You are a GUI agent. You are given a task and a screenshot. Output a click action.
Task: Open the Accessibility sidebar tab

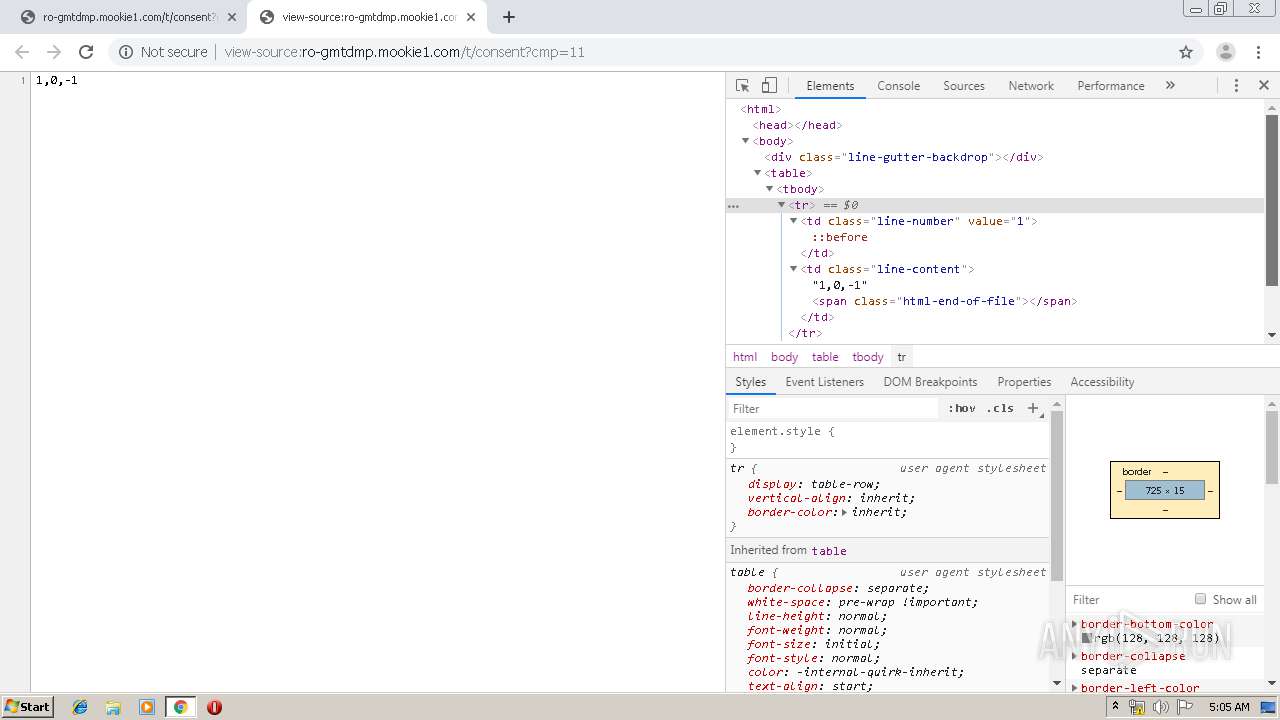pos(1102,382)
